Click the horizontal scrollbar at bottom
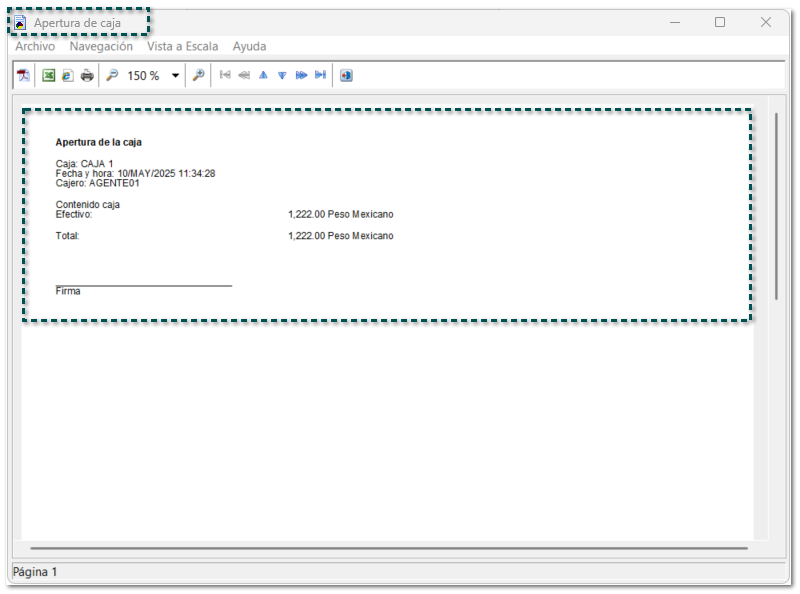Viewport: 800px width, 594px height. [388, 548]
